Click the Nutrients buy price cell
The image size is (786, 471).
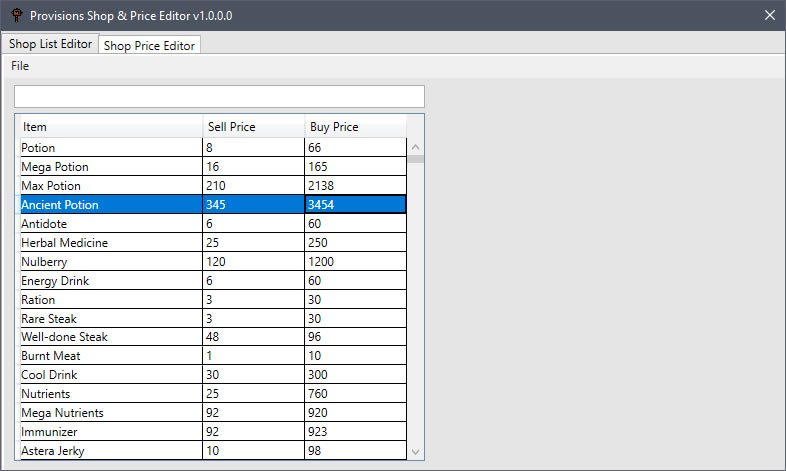point(355,394)
